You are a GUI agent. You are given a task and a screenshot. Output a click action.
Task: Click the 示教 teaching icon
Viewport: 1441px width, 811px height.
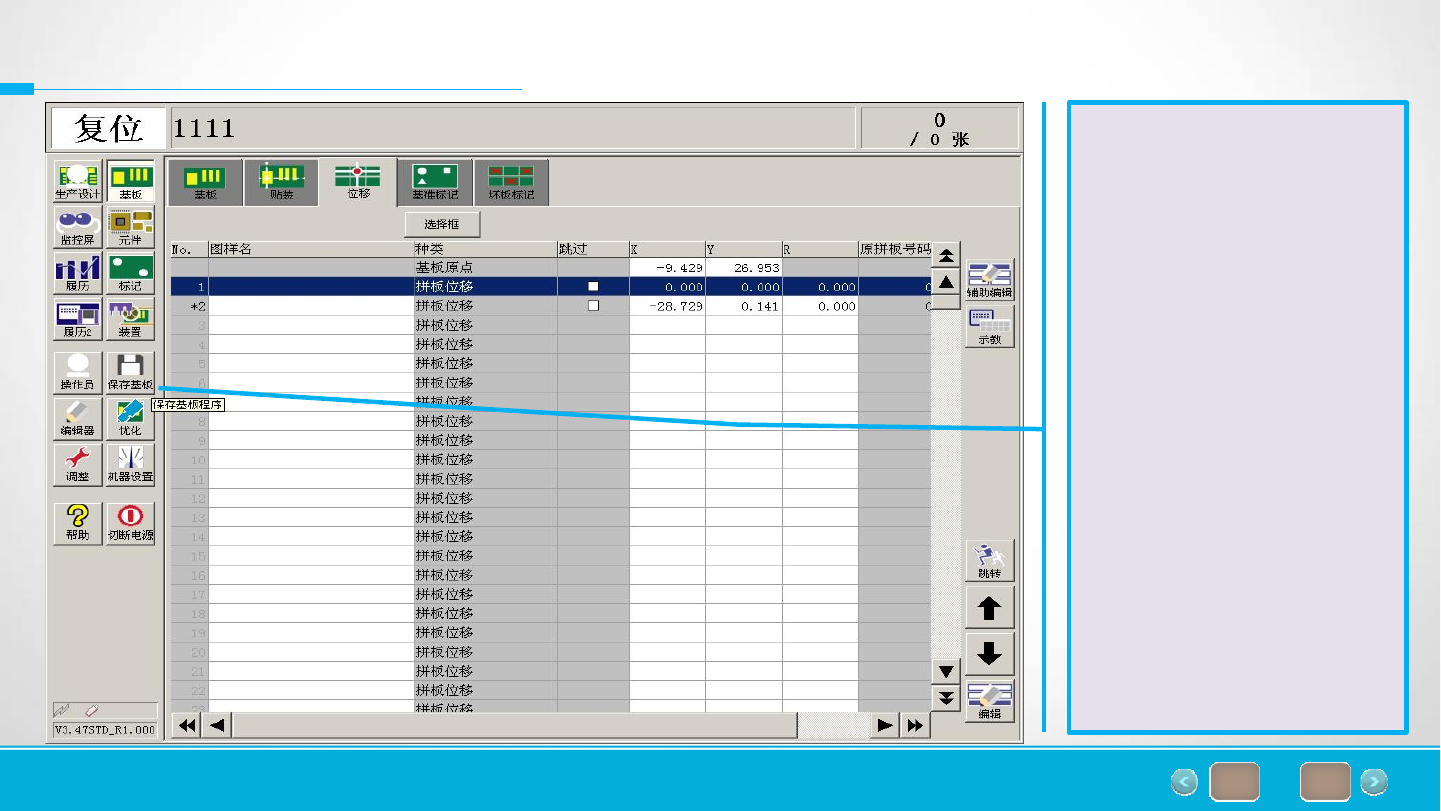990,326
